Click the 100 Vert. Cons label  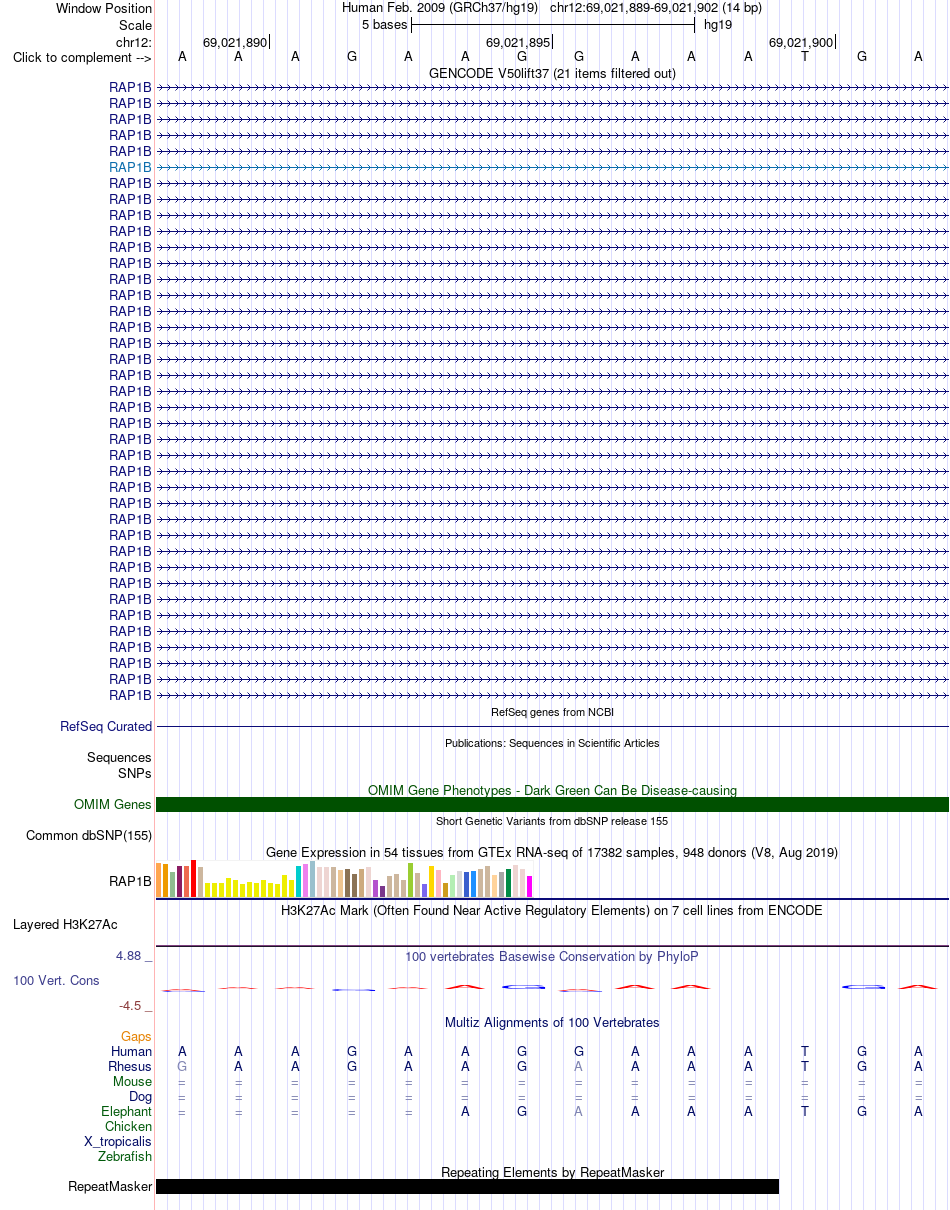click(x=56, y=980)
